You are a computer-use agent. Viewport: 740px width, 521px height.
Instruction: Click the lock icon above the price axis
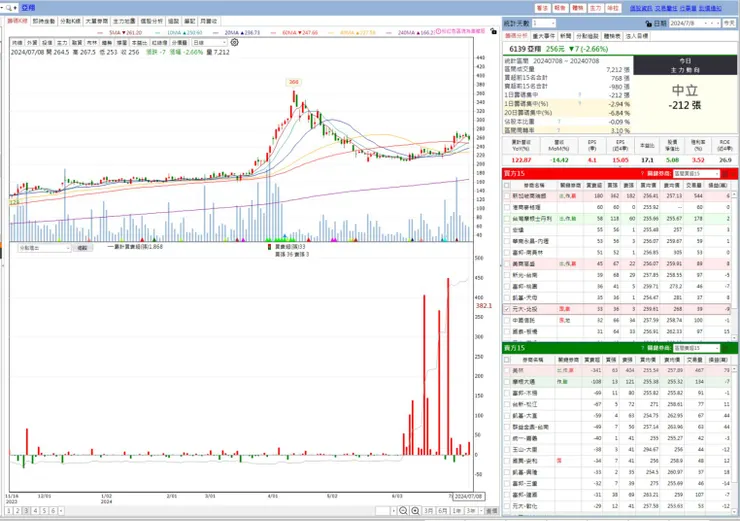(493, 31)
